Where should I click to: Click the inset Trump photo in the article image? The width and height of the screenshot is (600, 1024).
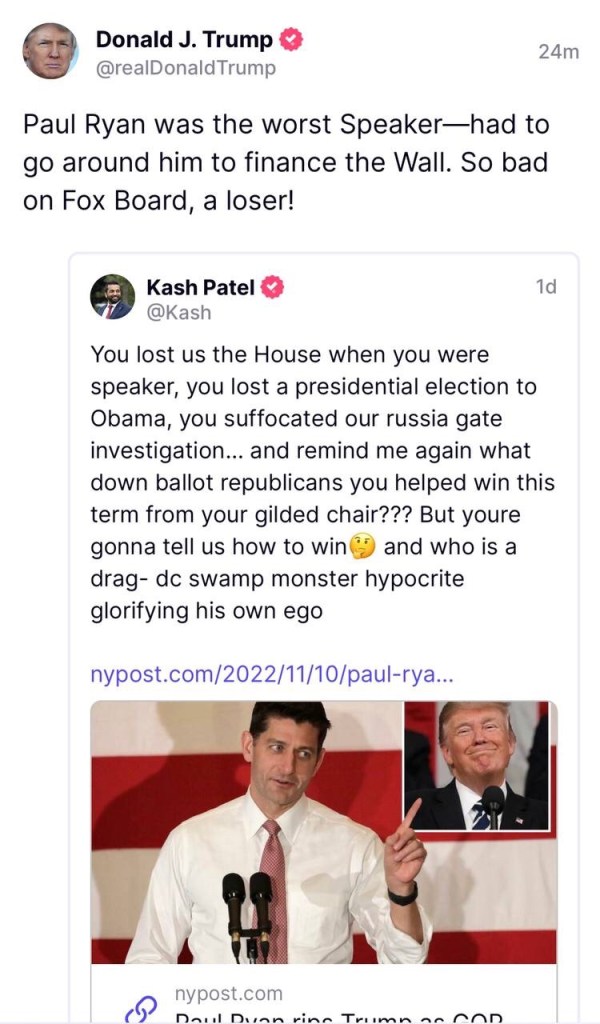[x=477, y=767]
